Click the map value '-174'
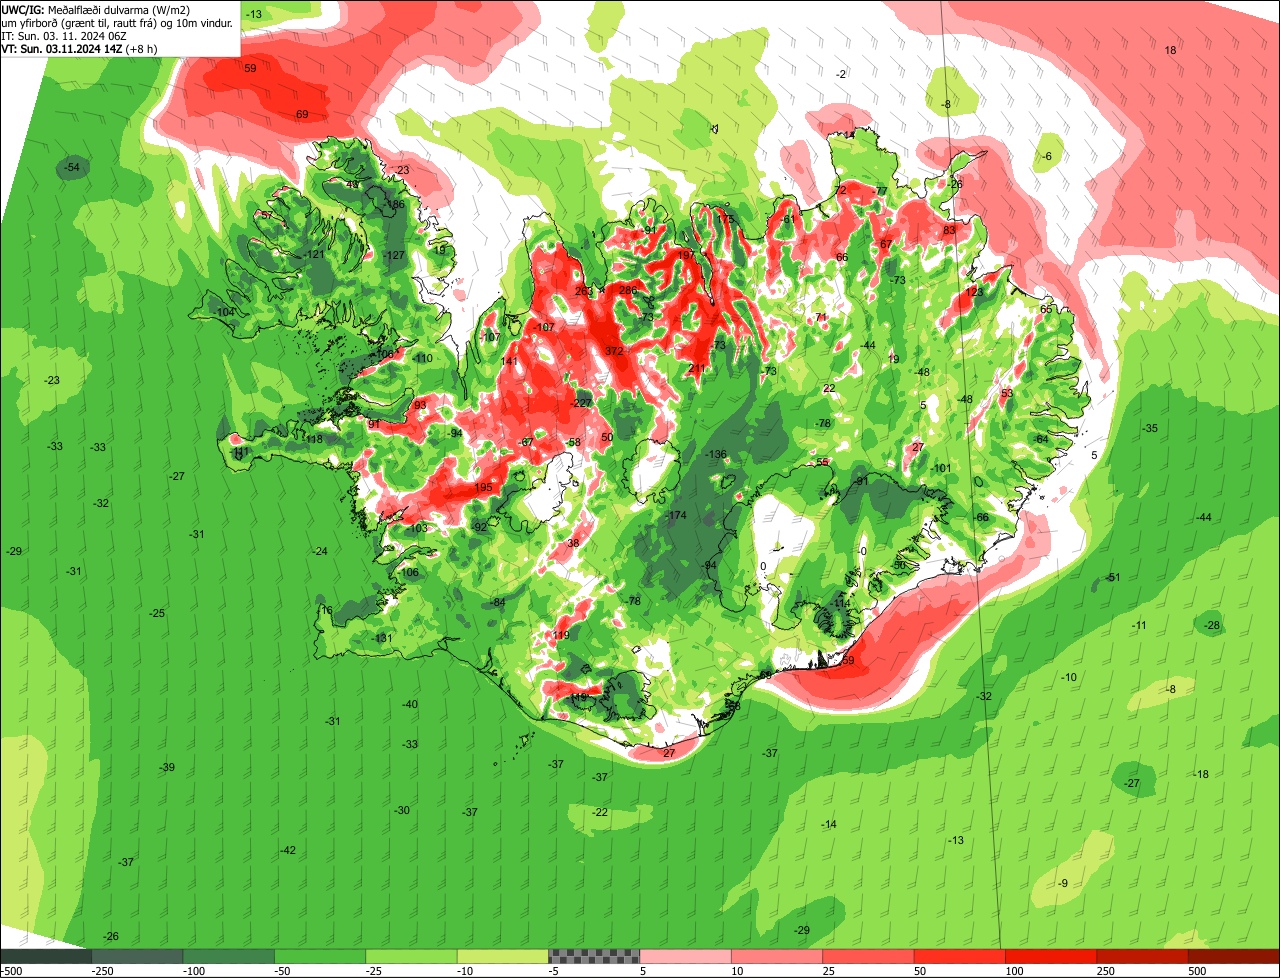The height and width of the screenshot is (978, 1280). (677, 515)
